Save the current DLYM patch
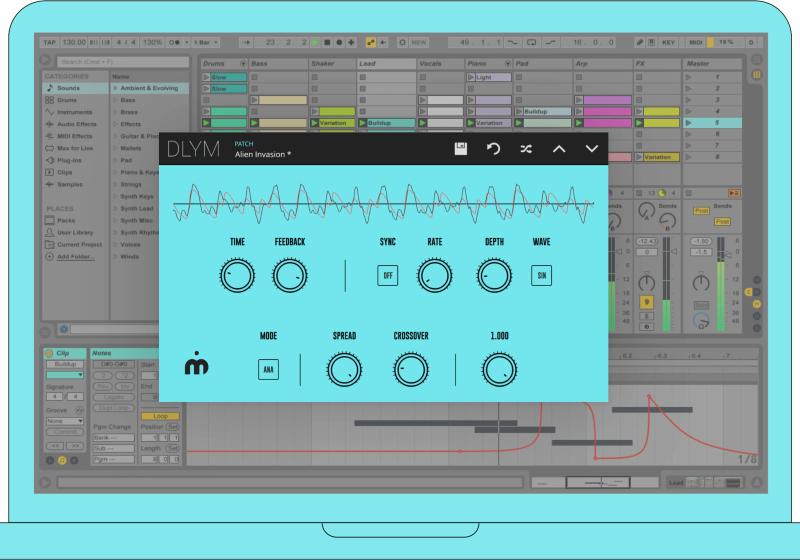 tap(461, 148)
